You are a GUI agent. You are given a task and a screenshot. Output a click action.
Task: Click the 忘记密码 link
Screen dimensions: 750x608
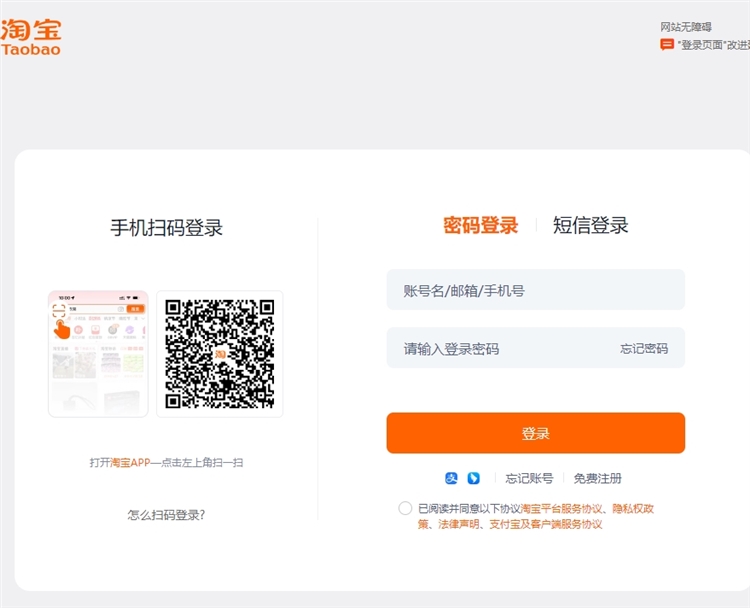click(x=644, y=348)
